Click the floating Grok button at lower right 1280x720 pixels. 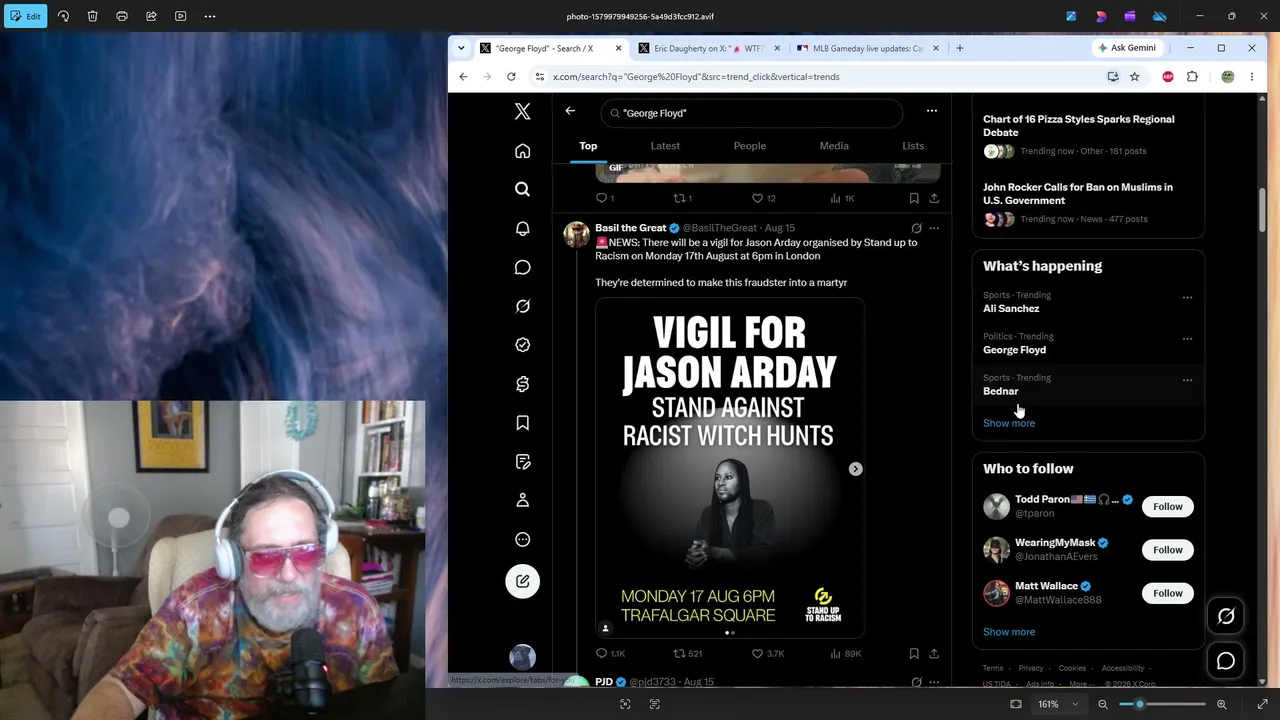point(1226,616)
